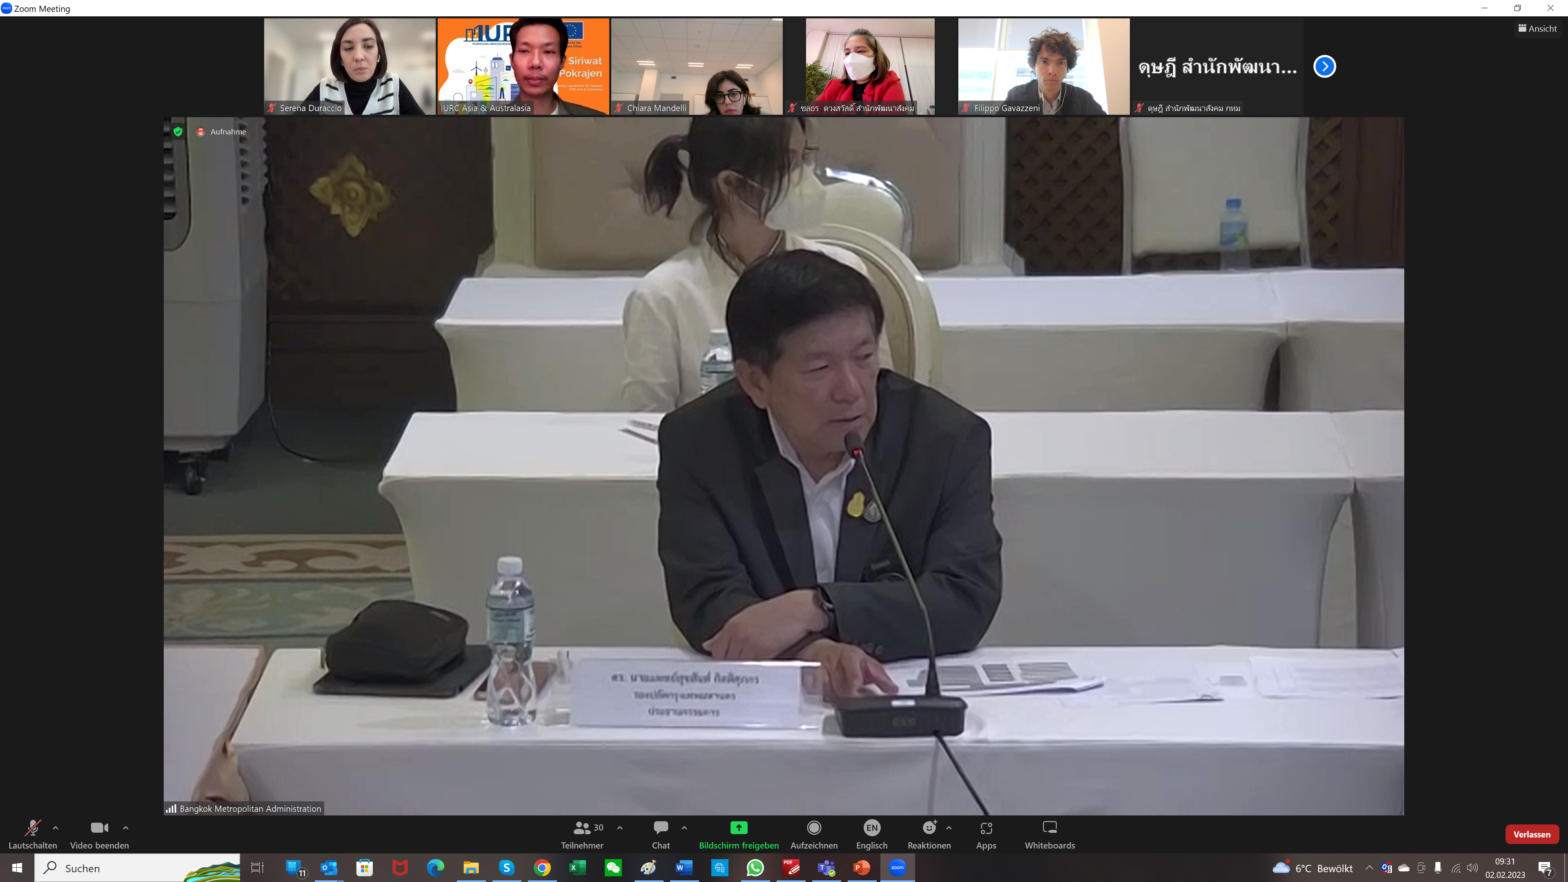
Task: Expand video options arrow beside Video beenden
Action: click(125, 828)
